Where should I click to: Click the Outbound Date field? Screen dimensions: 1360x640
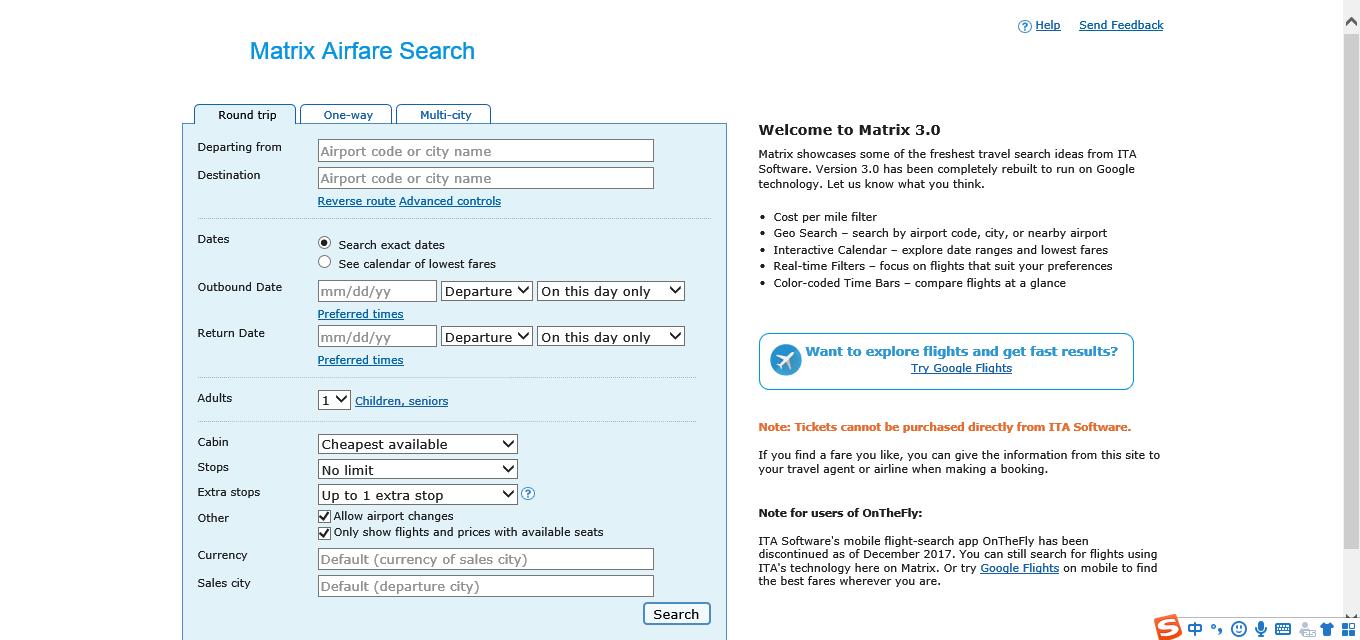pos(377,291)
